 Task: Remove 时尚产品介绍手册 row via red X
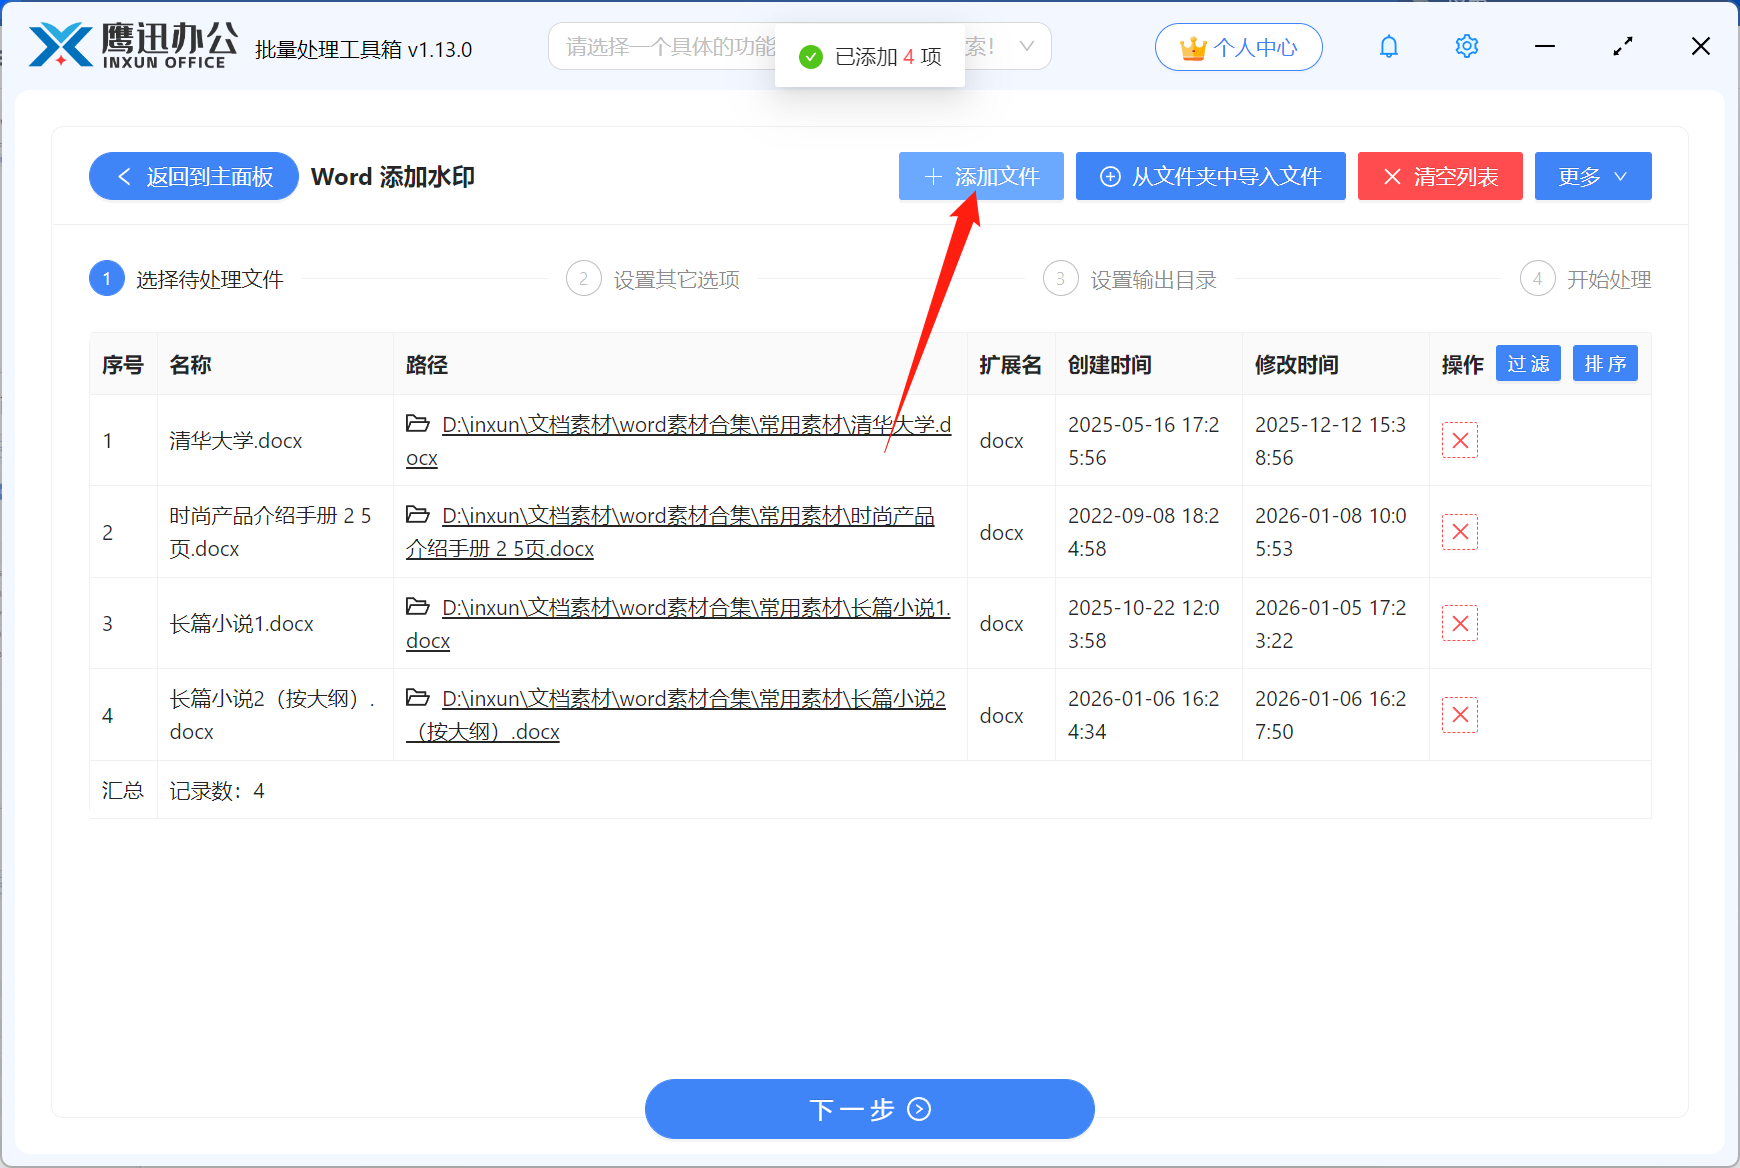1460,531
